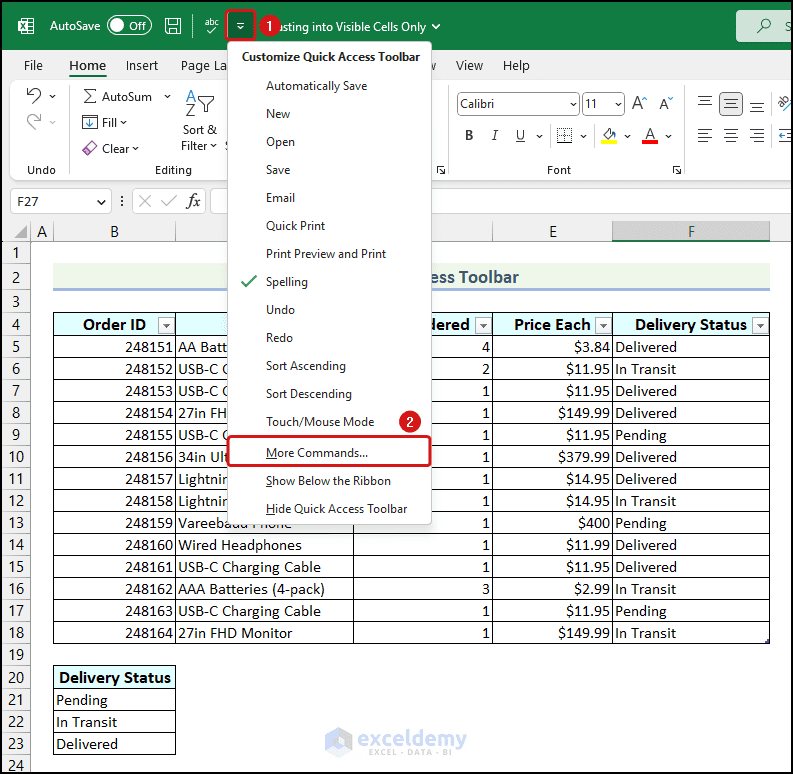Uncheck Spelling in the customize menu
The height and width of the screenshot is (774, 793).
click(329, 282)
